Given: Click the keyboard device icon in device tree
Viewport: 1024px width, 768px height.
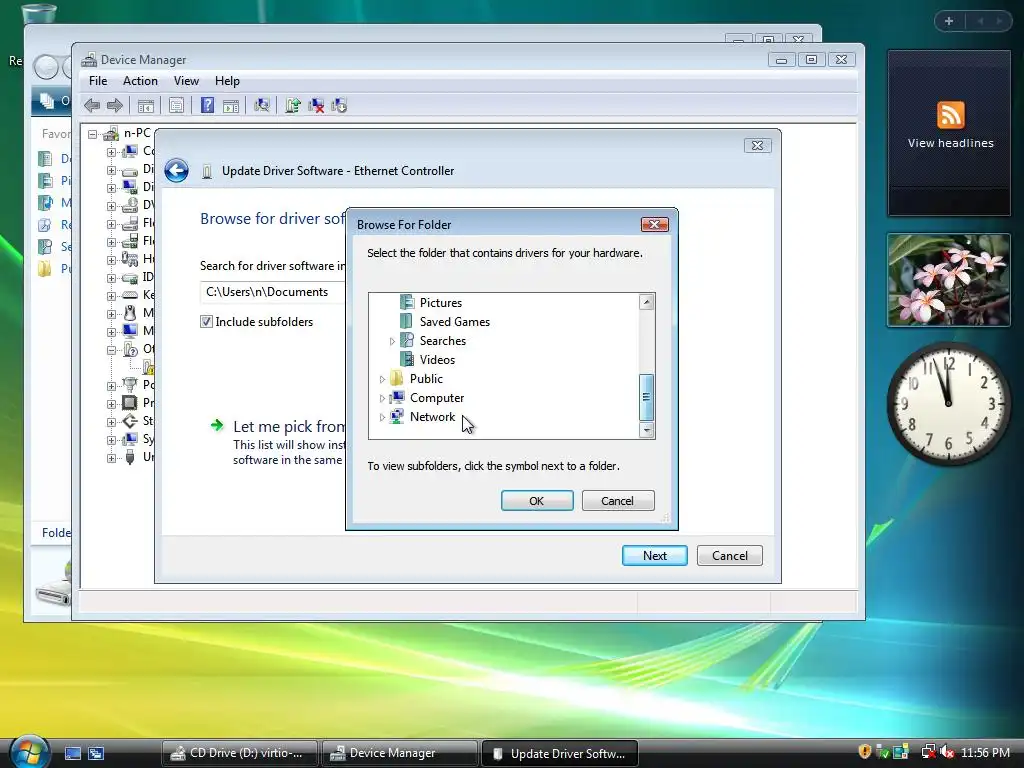Looking at the screenshot, I should point(130,295).
